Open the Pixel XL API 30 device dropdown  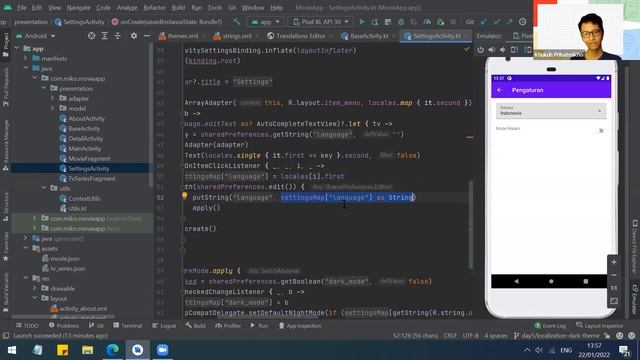(322, 22)
